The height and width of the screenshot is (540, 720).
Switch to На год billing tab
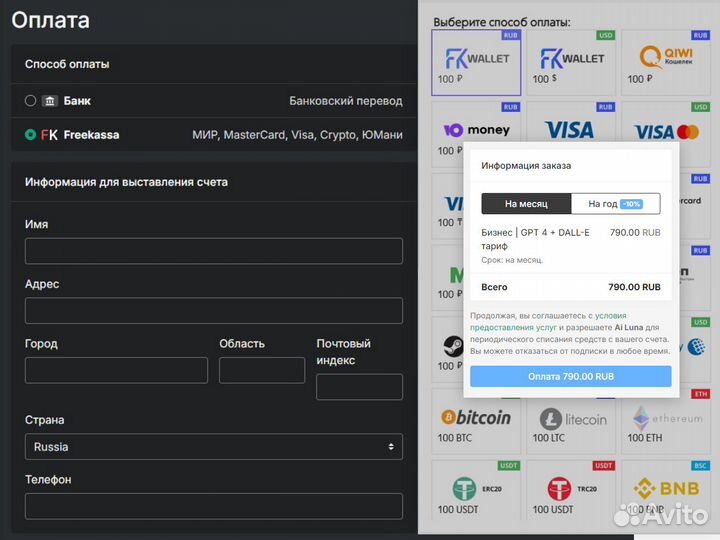(615, 204)
